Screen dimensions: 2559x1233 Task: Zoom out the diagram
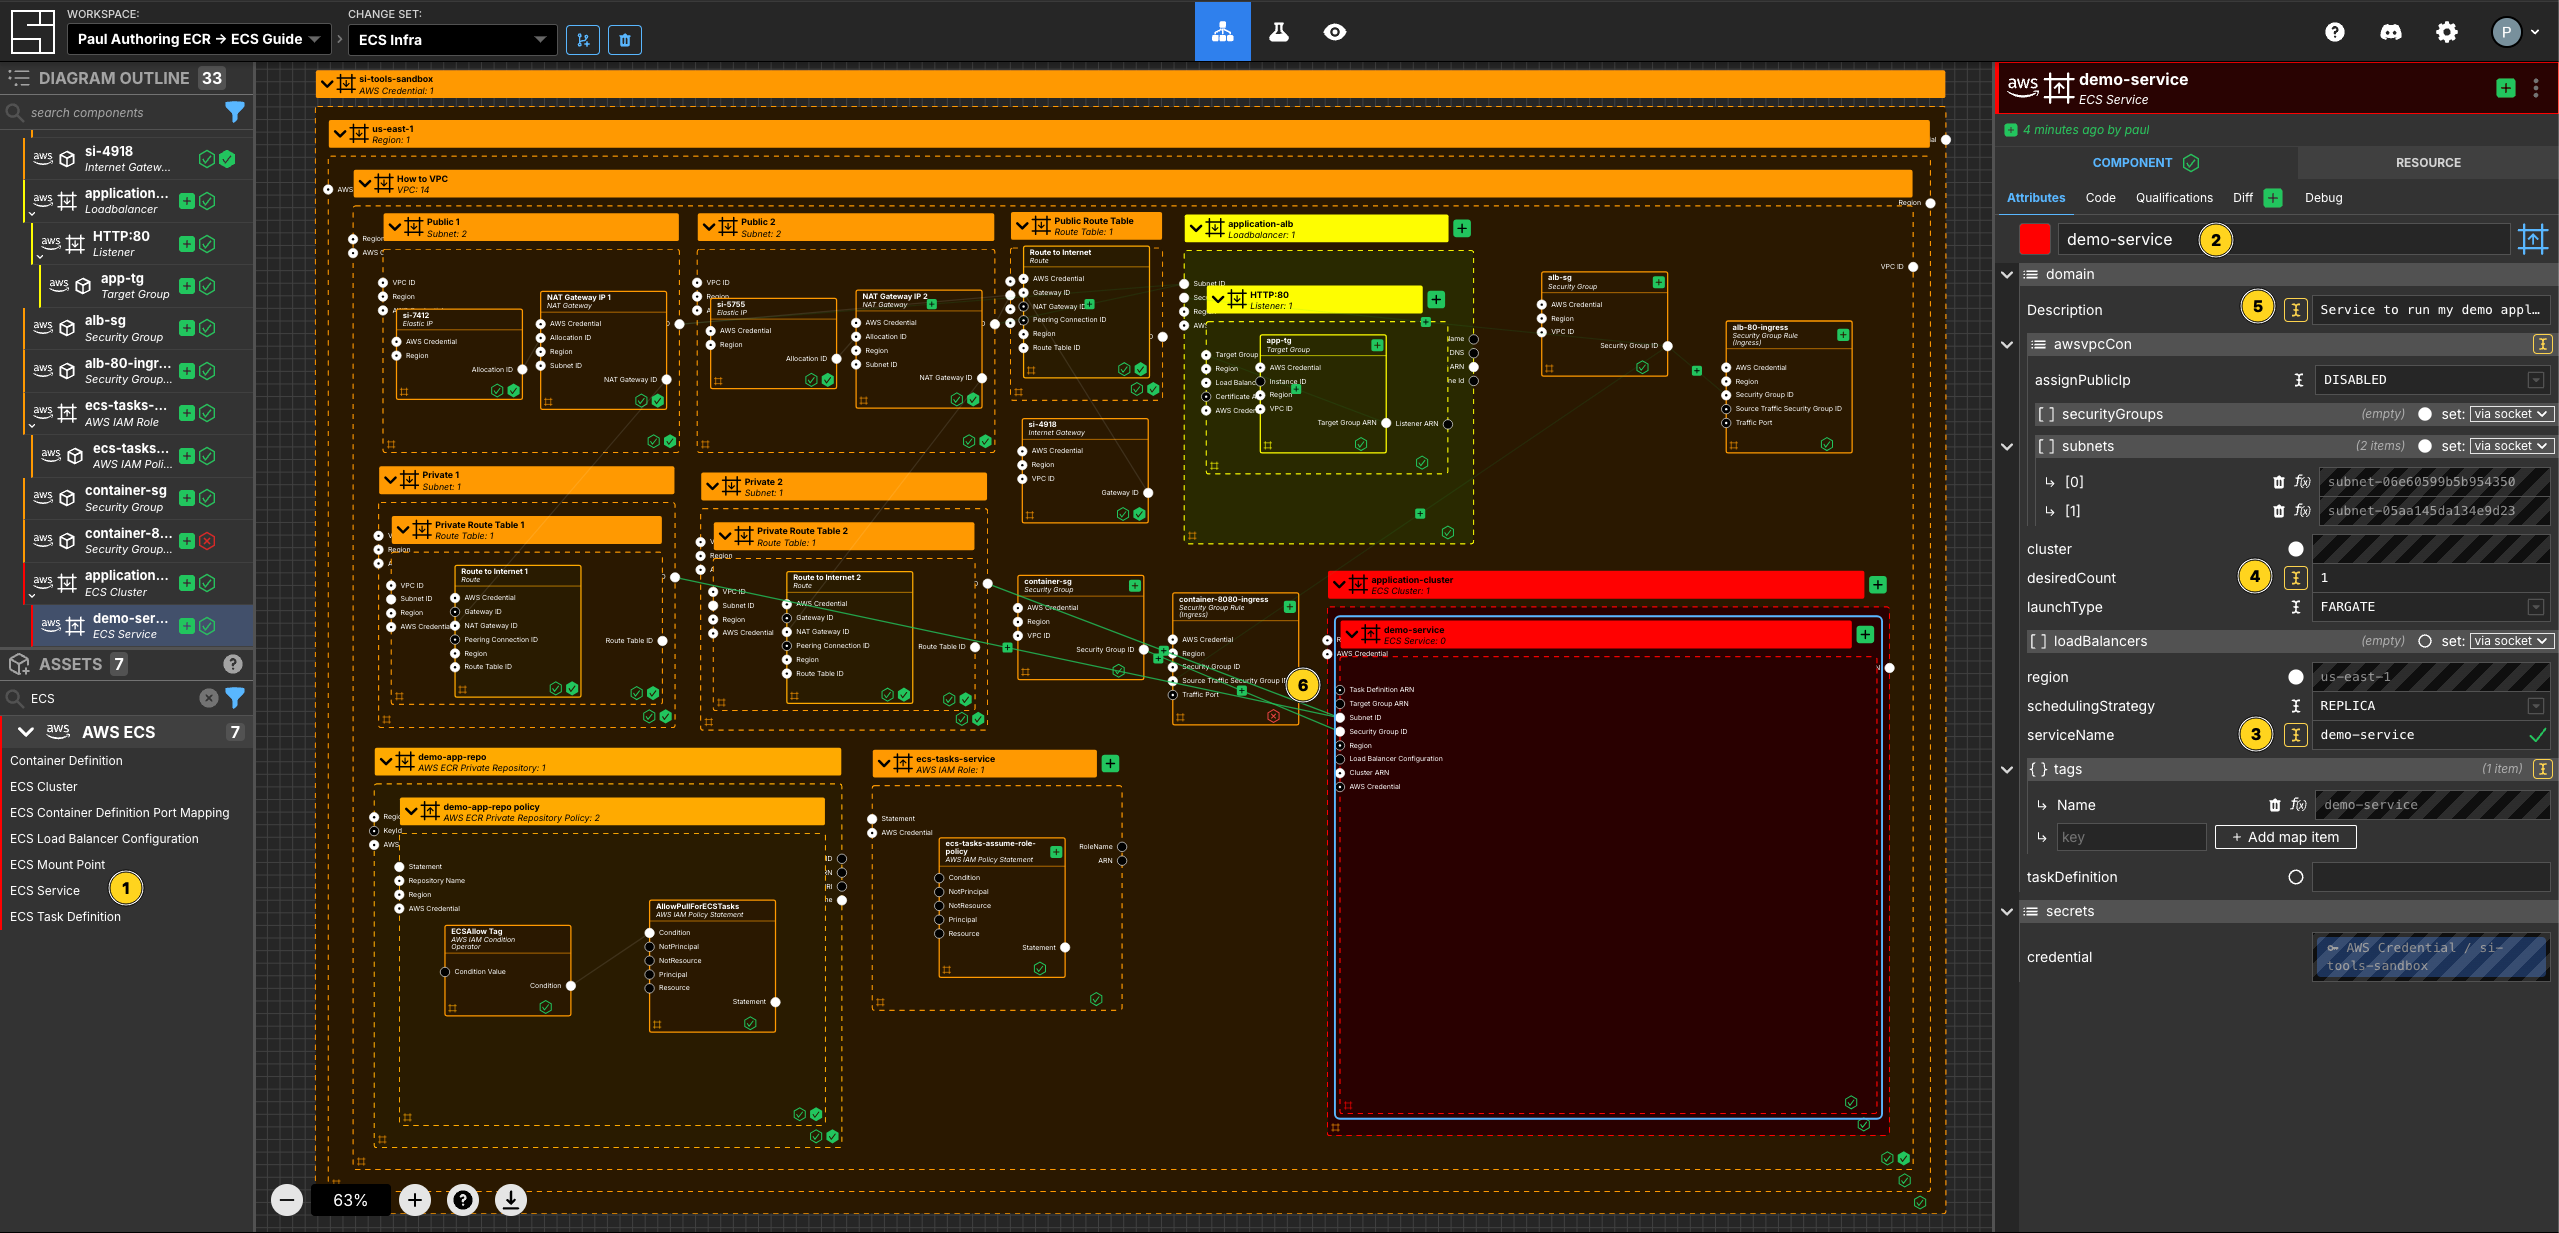coord(287,1199)
